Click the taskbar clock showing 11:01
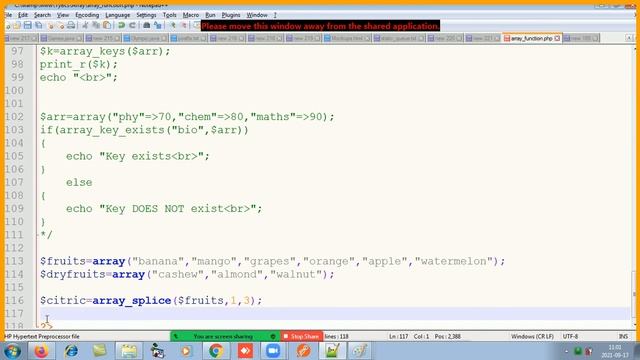Screen dimensions: 640x360 tap(614, 351)
